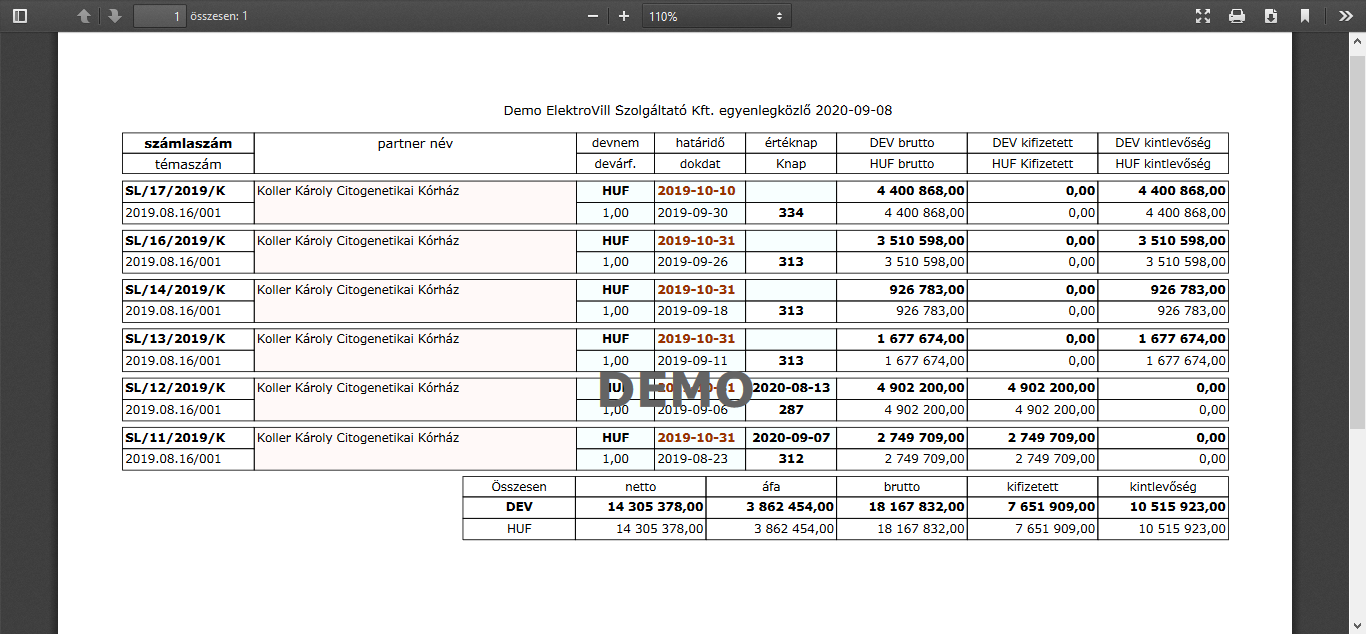Switch to presentation mode
Screen dimensions: 1366x634
point(1203,16)
